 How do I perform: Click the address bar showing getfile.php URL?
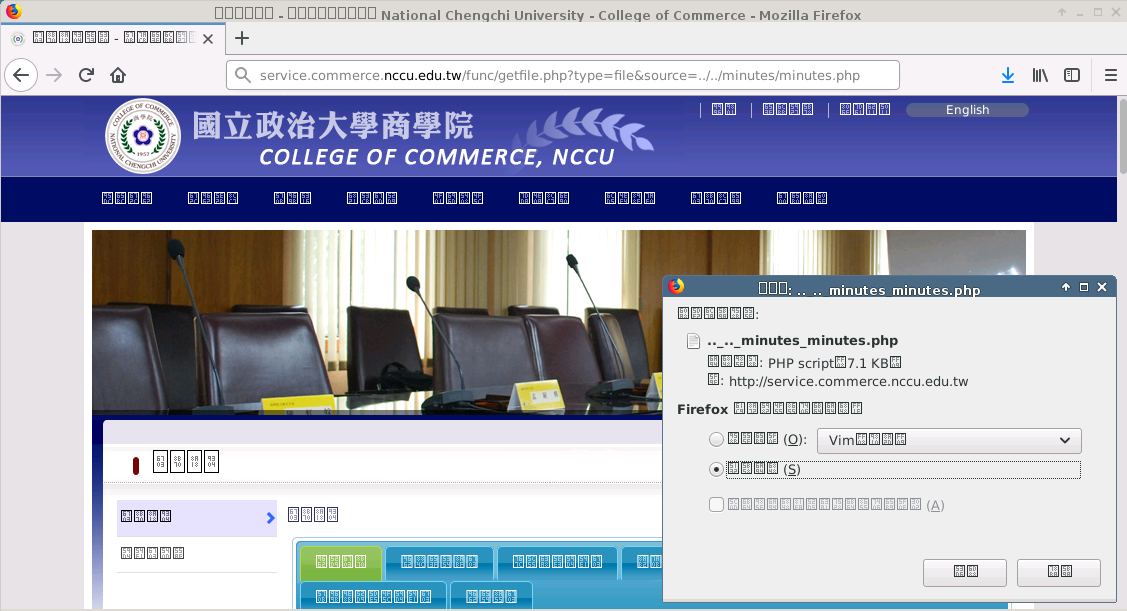pyautogui.click(x=563, y=75)
